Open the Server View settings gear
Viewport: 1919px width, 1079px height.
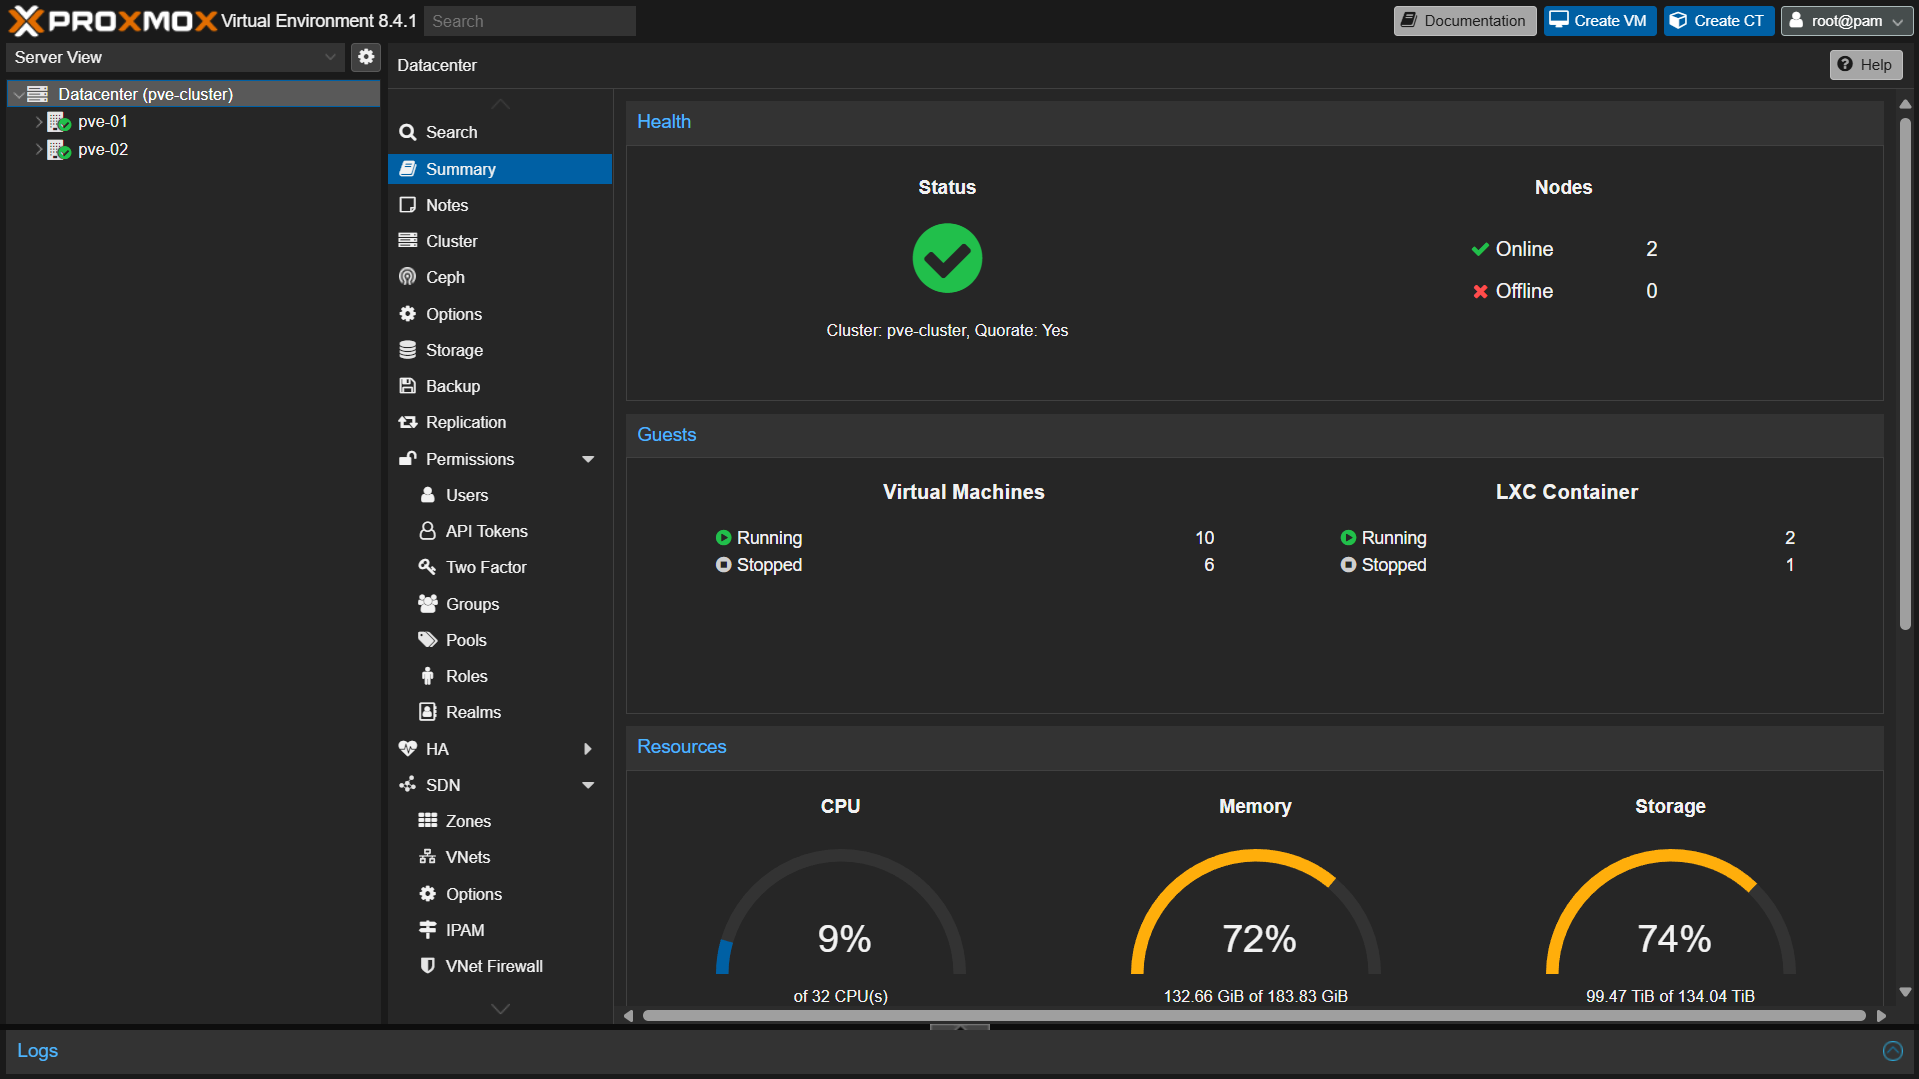coord(366,57)
